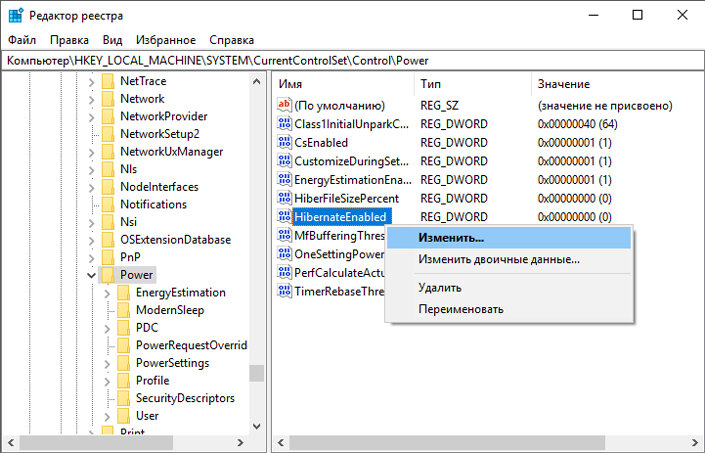Open the Вид menu
Viewport: 705px width, 453px height.
click(x=112, y=40)
